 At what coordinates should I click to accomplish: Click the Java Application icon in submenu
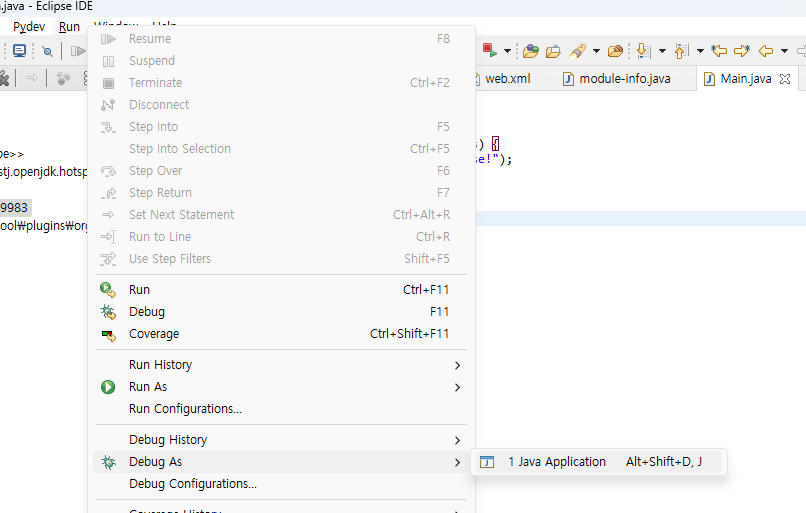coord(487,462)
